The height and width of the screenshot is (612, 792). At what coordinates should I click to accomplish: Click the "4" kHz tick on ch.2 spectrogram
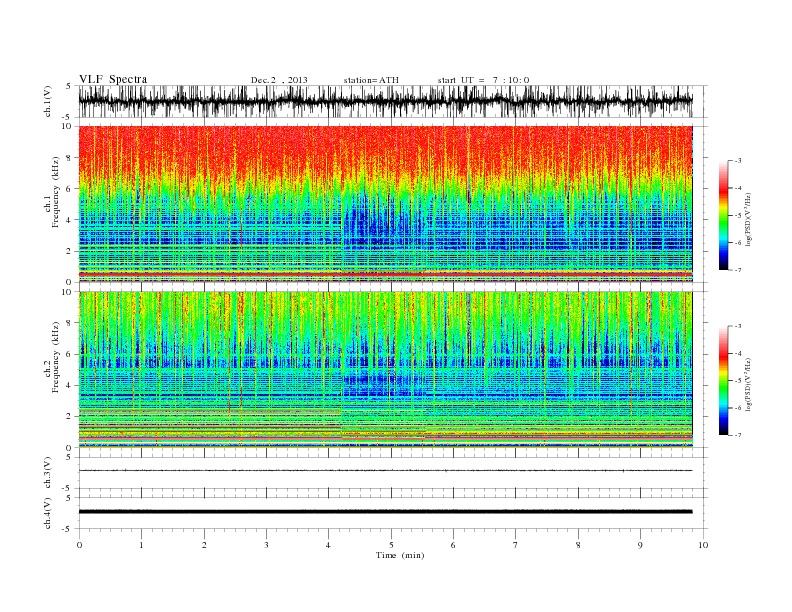[69, 385]
